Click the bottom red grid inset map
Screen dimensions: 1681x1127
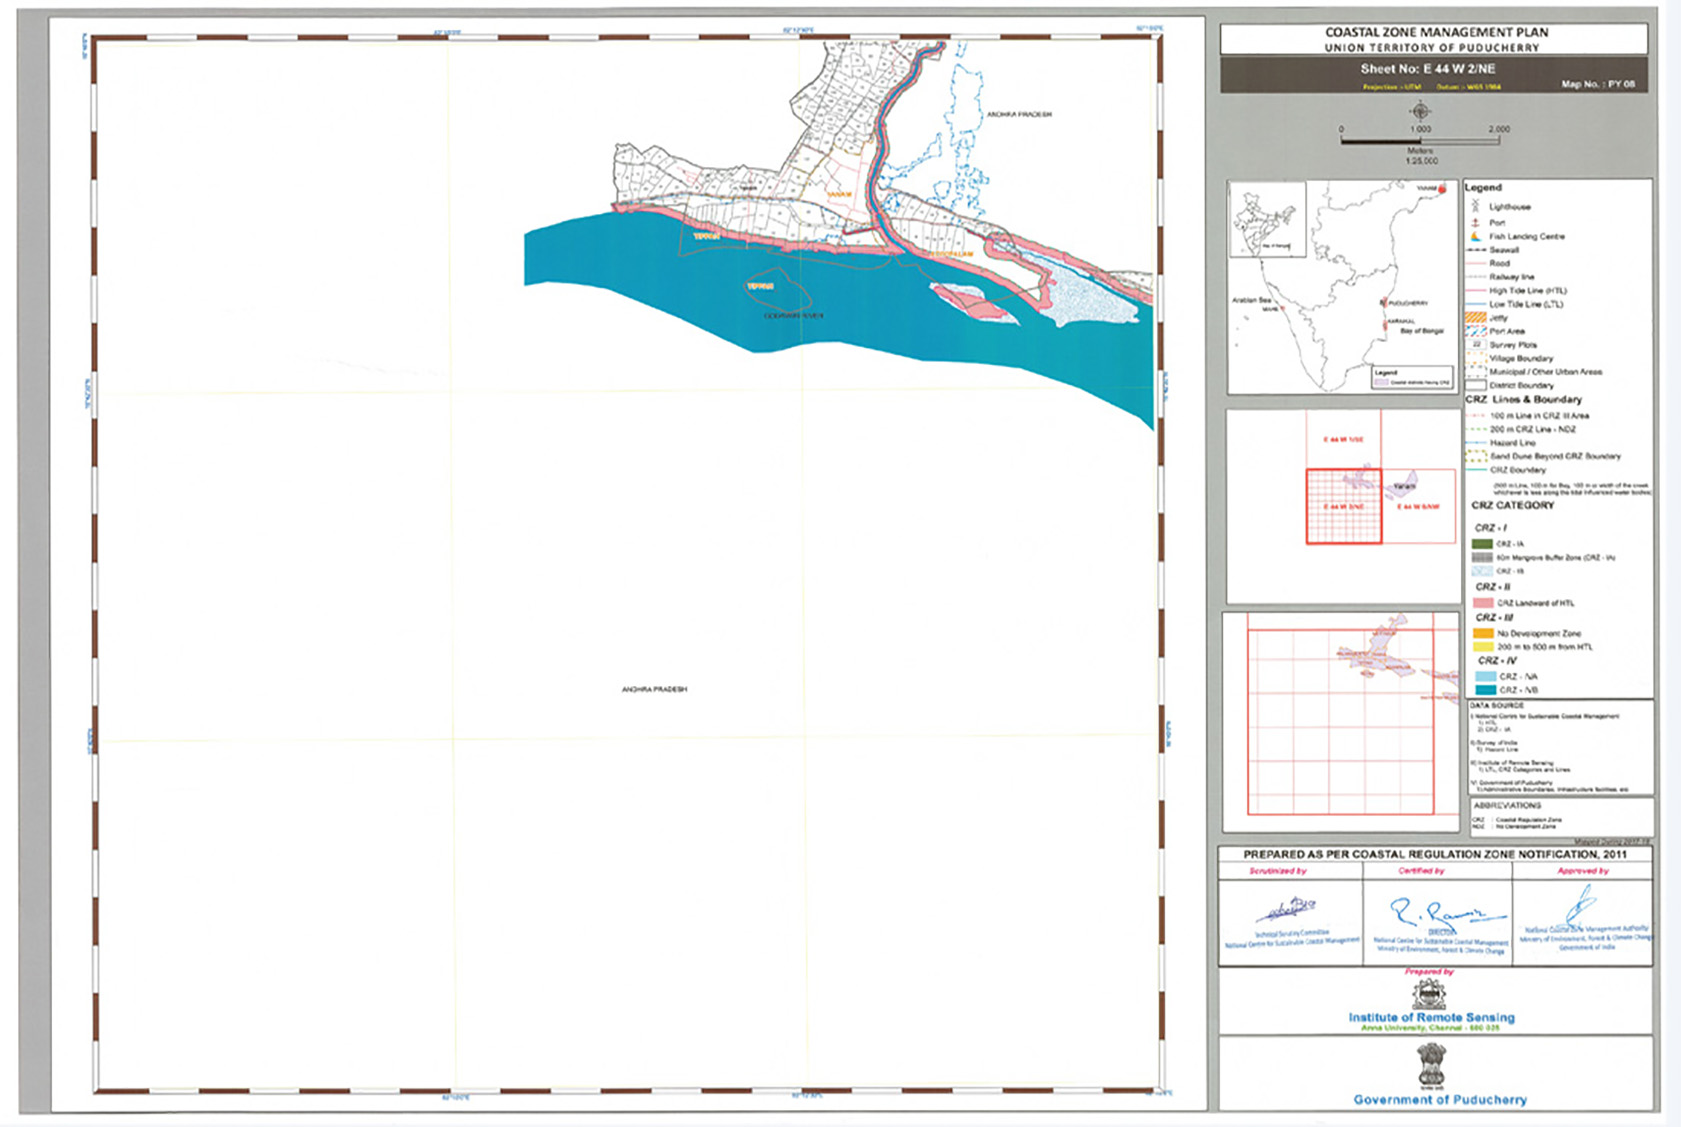click(1341, 722)
